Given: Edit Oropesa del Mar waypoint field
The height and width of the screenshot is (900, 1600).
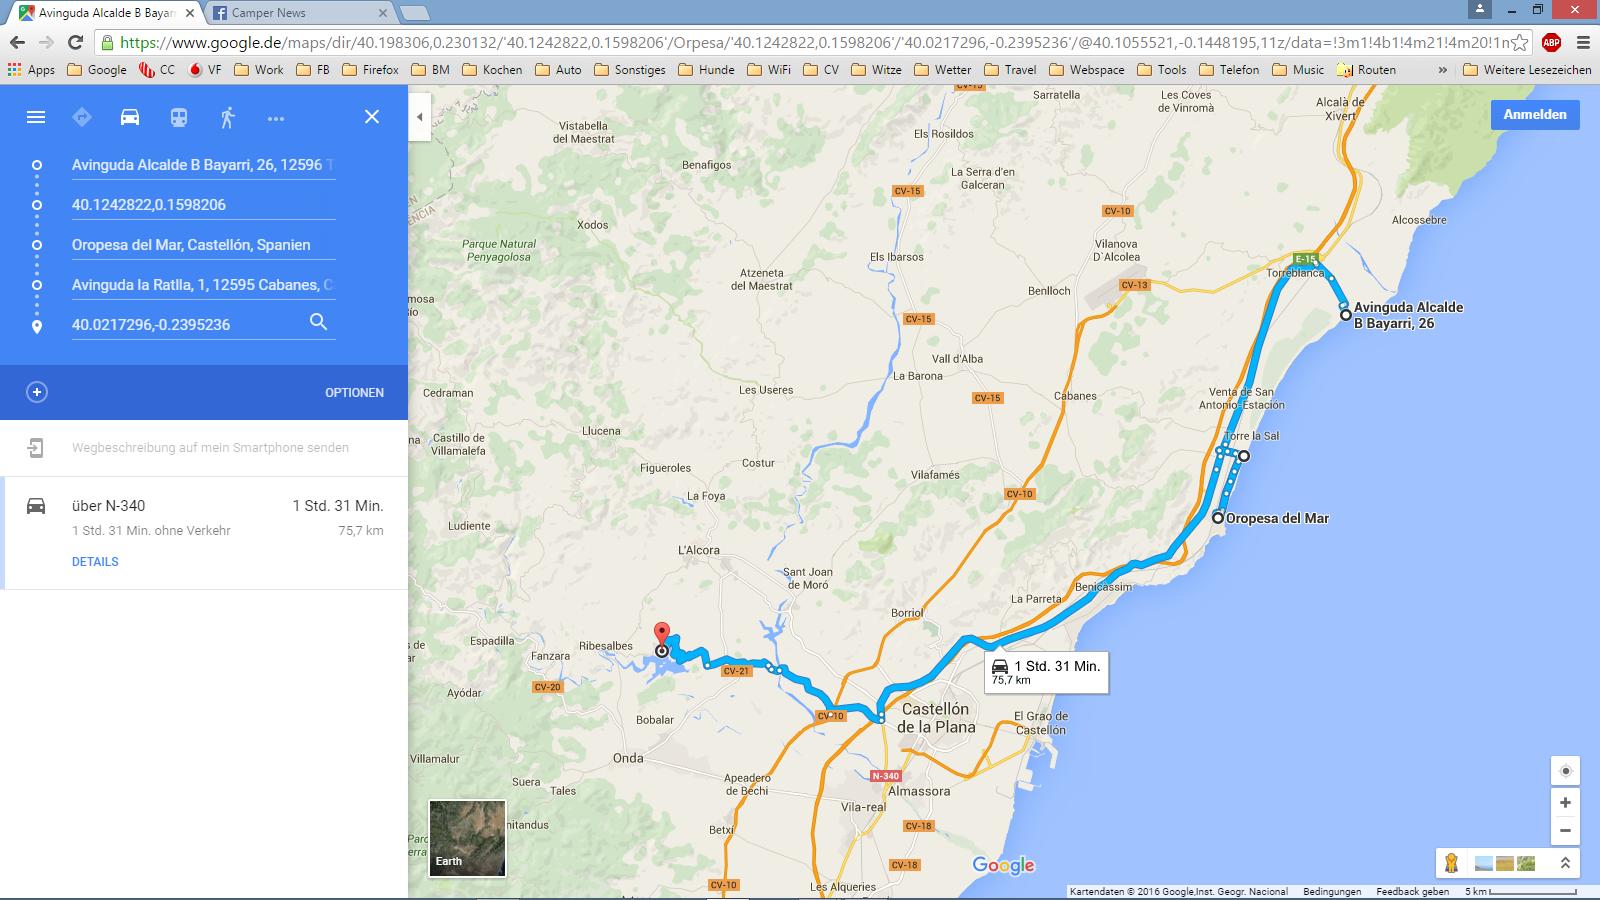Looking at the screenshot, I should [203, 245].
